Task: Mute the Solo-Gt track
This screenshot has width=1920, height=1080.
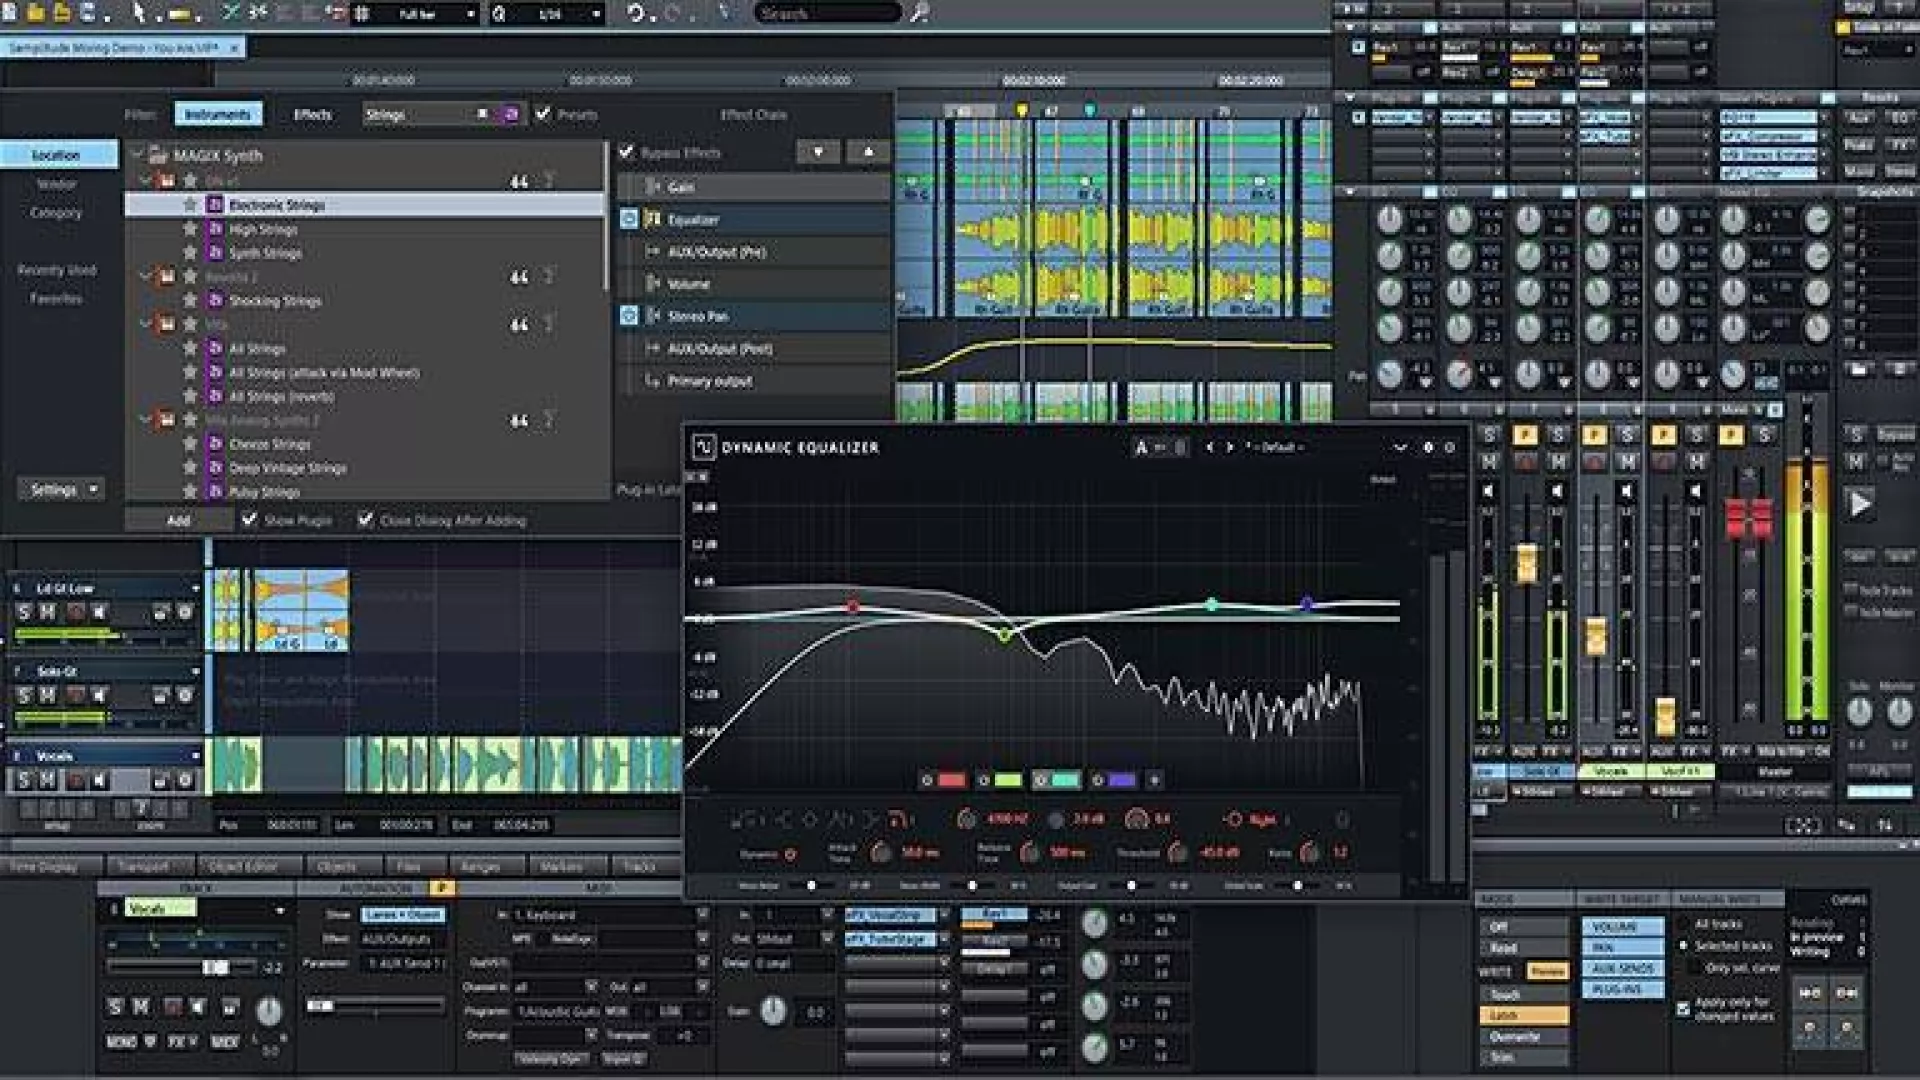Action: pyautogui.click(x=47, y=694)
